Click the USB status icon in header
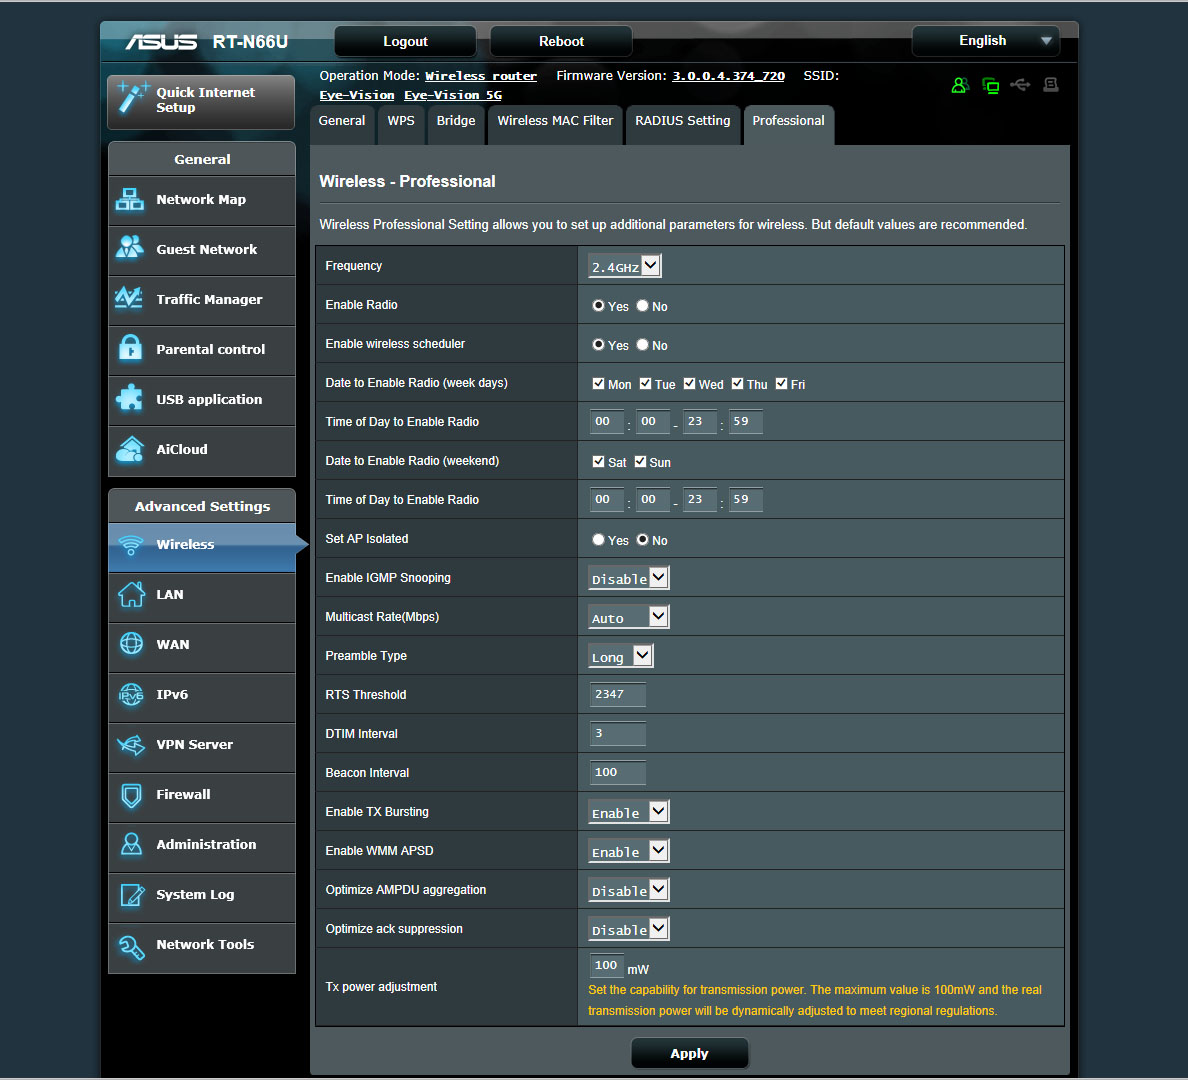 pyautogui.click(x=1020, y=85)
